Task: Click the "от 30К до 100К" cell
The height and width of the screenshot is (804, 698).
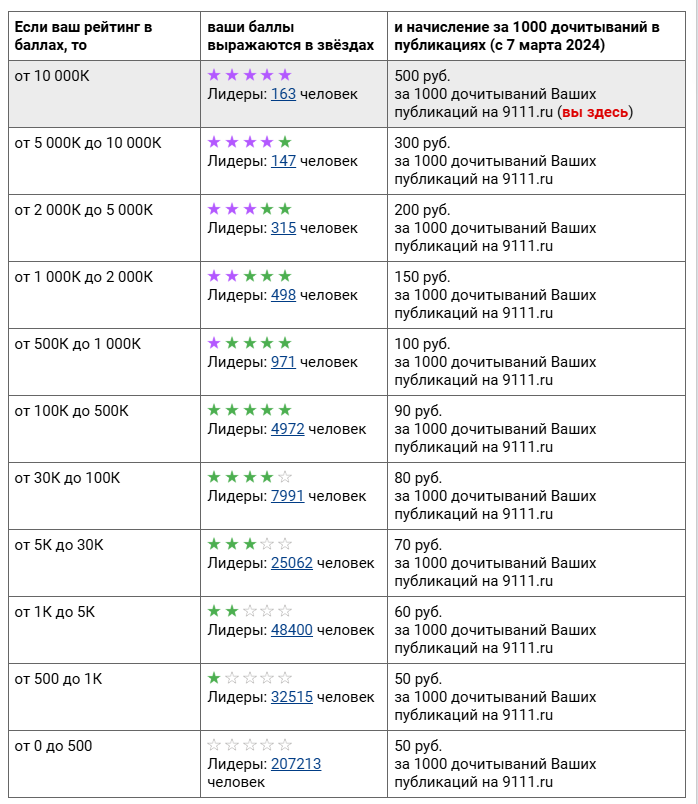Action: pos(104,496)
